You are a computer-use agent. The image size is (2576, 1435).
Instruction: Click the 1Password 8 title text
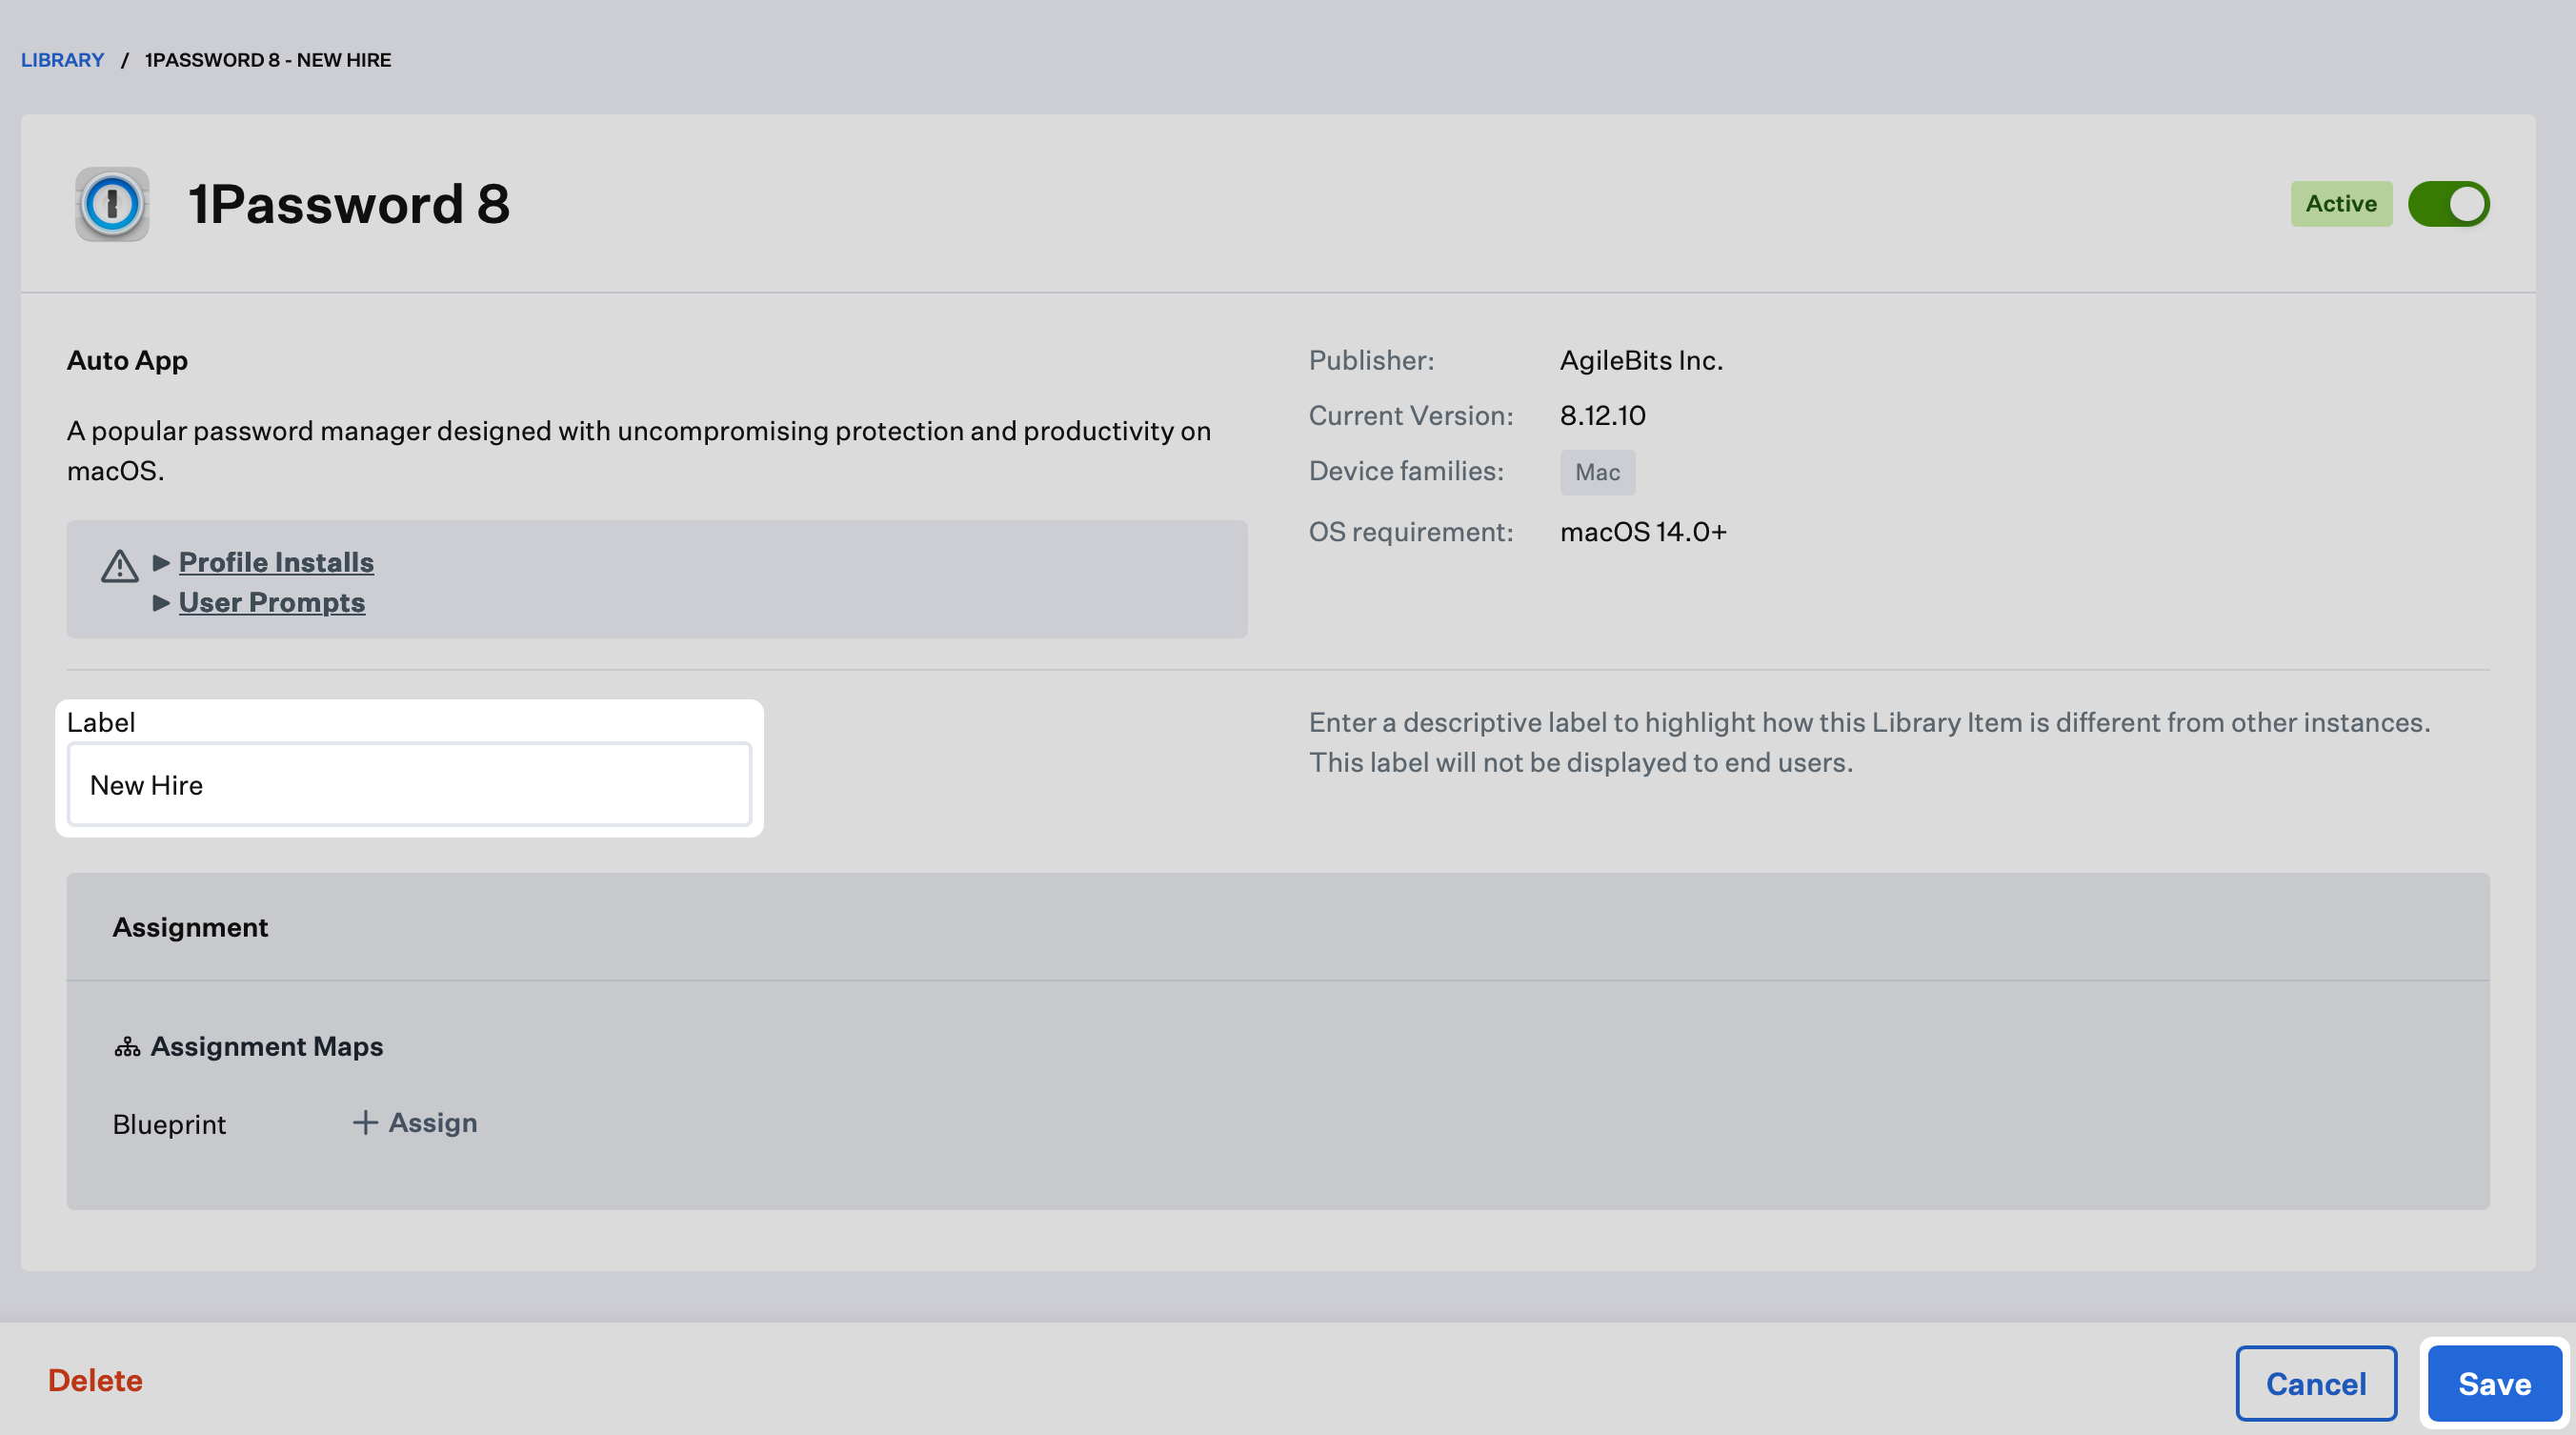tap(349, 204)
